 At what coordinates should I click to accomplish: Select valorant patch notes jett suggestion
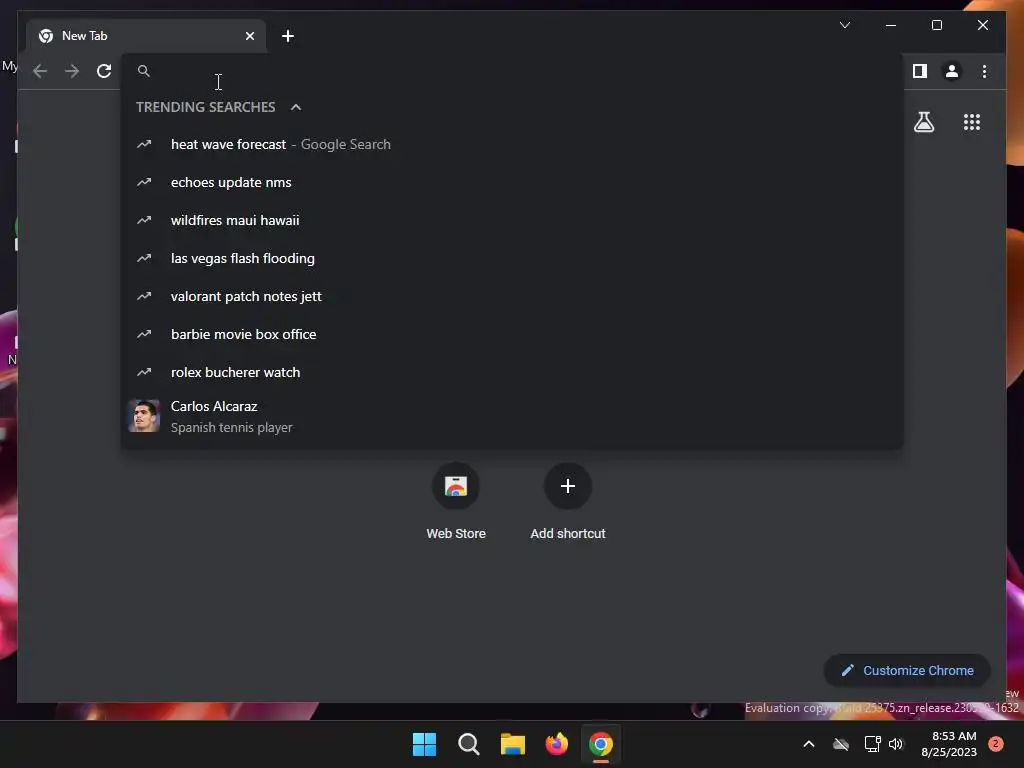pyautogui.click(x=512, y=296)
